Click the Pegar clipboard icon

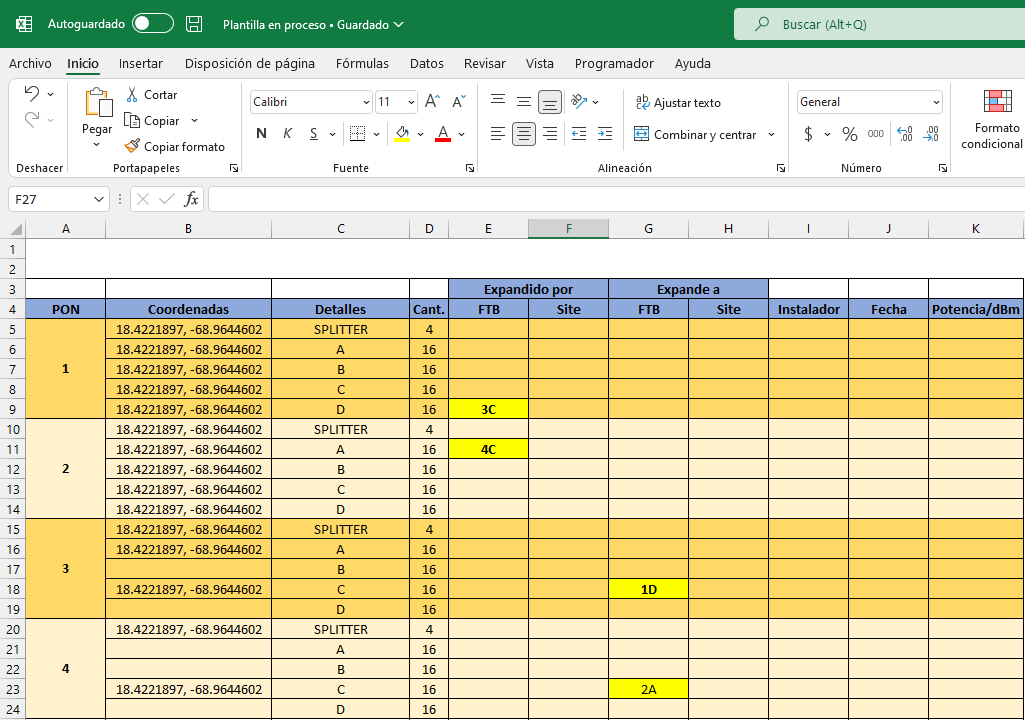[98, 103]
